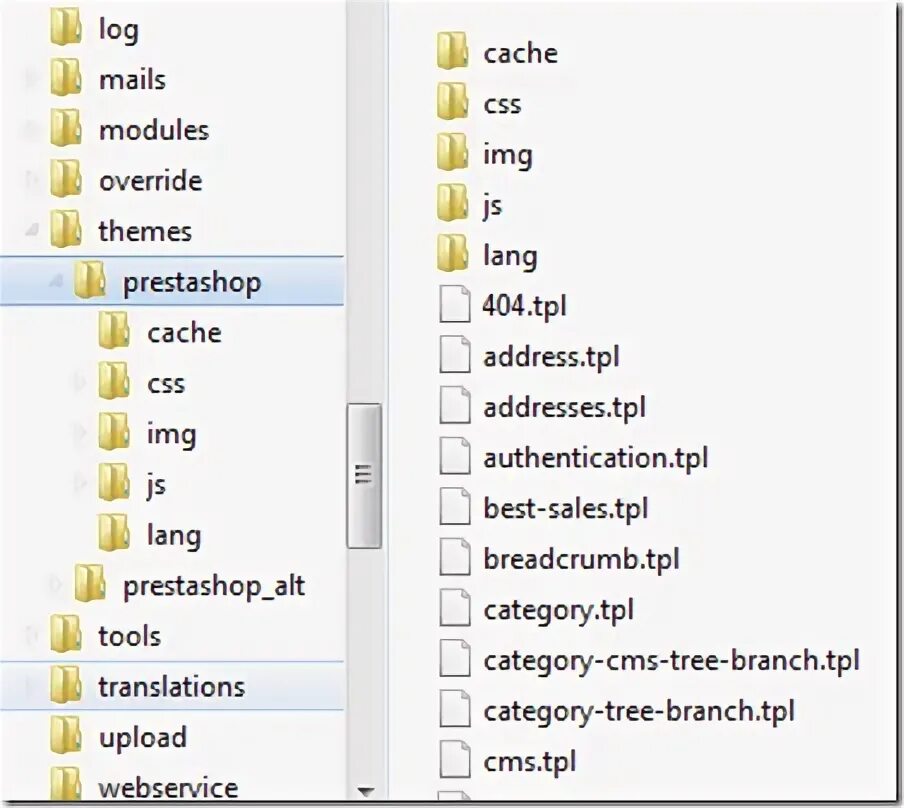Click the cache subfolder icon under prestashop
Image resolution: width=904 pixels, height=808 pixels.
pyautogui.click(x=114, y=332)
